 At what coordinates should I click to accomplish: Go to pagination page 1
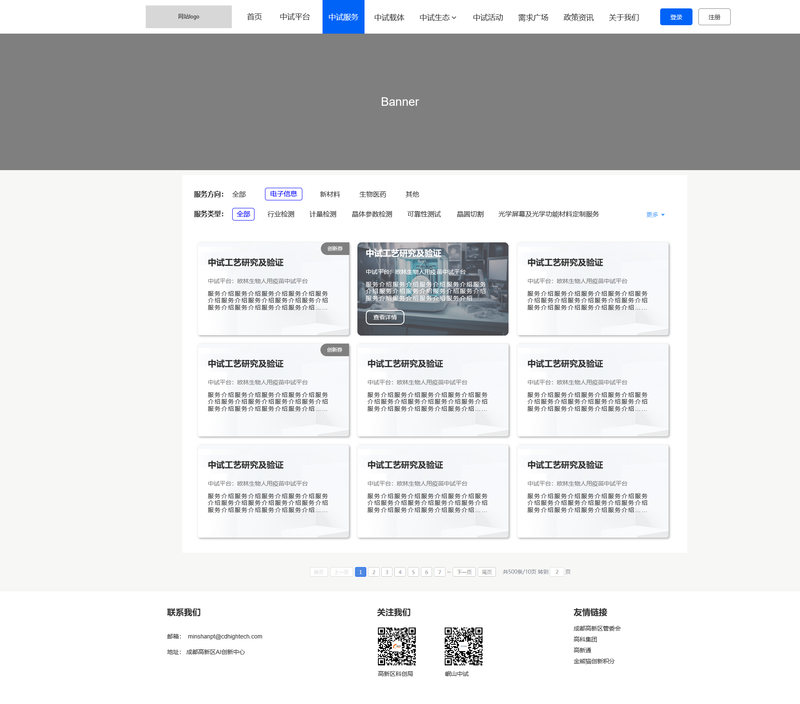(x=360, y=572)
